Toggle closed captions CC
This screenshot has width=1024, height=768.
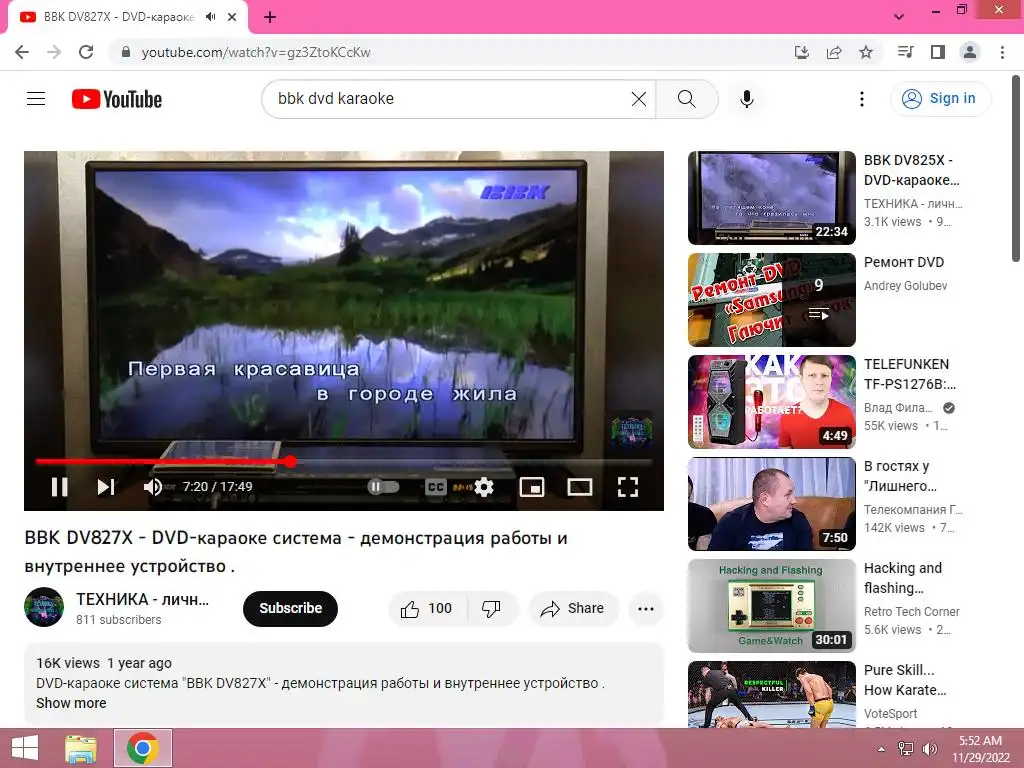[x=436, y=487]
